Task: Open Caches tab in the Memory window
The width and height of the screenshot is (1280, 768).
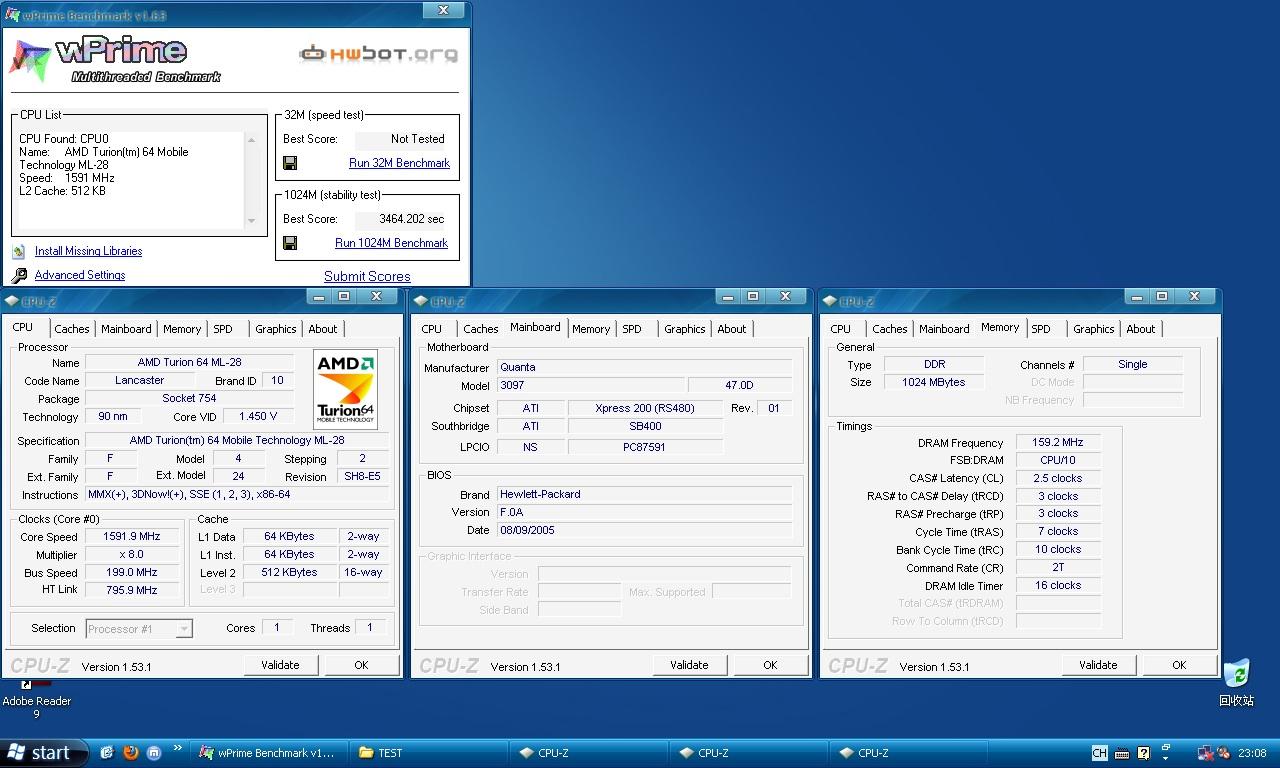Action: pyautogui.click(x=890, y=329)
